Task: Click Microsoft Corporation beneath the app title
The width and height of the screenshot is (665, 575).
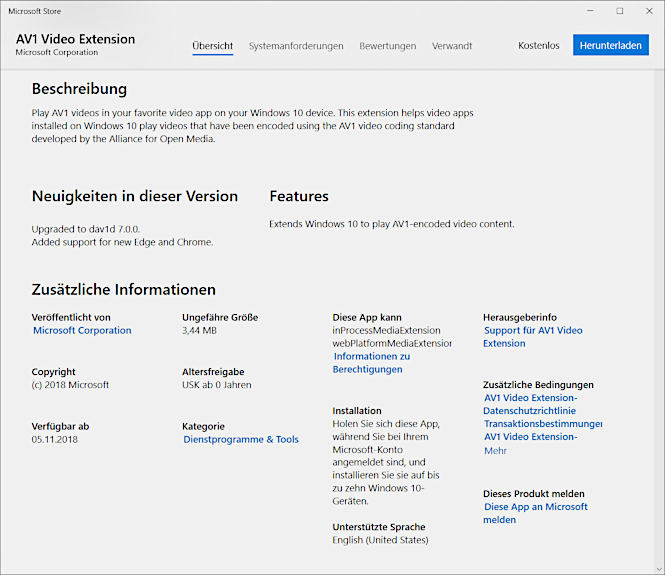Action: (x=56, y=53)
